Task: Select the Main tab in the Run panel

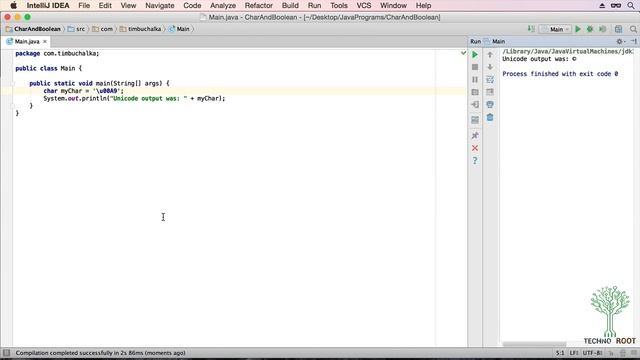Action: (495, 41)
